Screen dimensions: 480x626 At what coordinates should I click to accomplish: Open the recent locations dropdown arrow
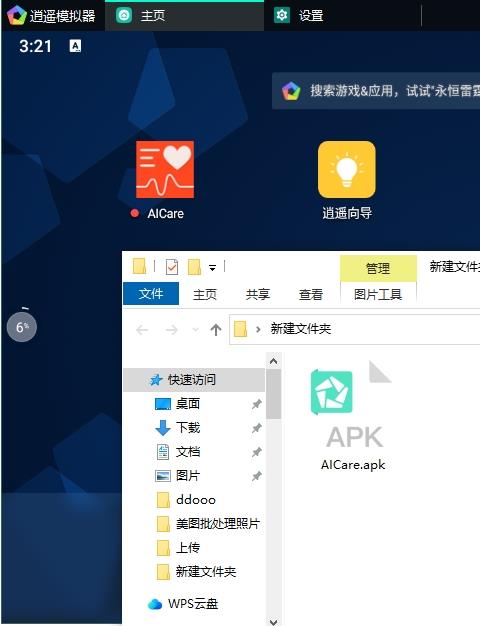click(195, 329)
